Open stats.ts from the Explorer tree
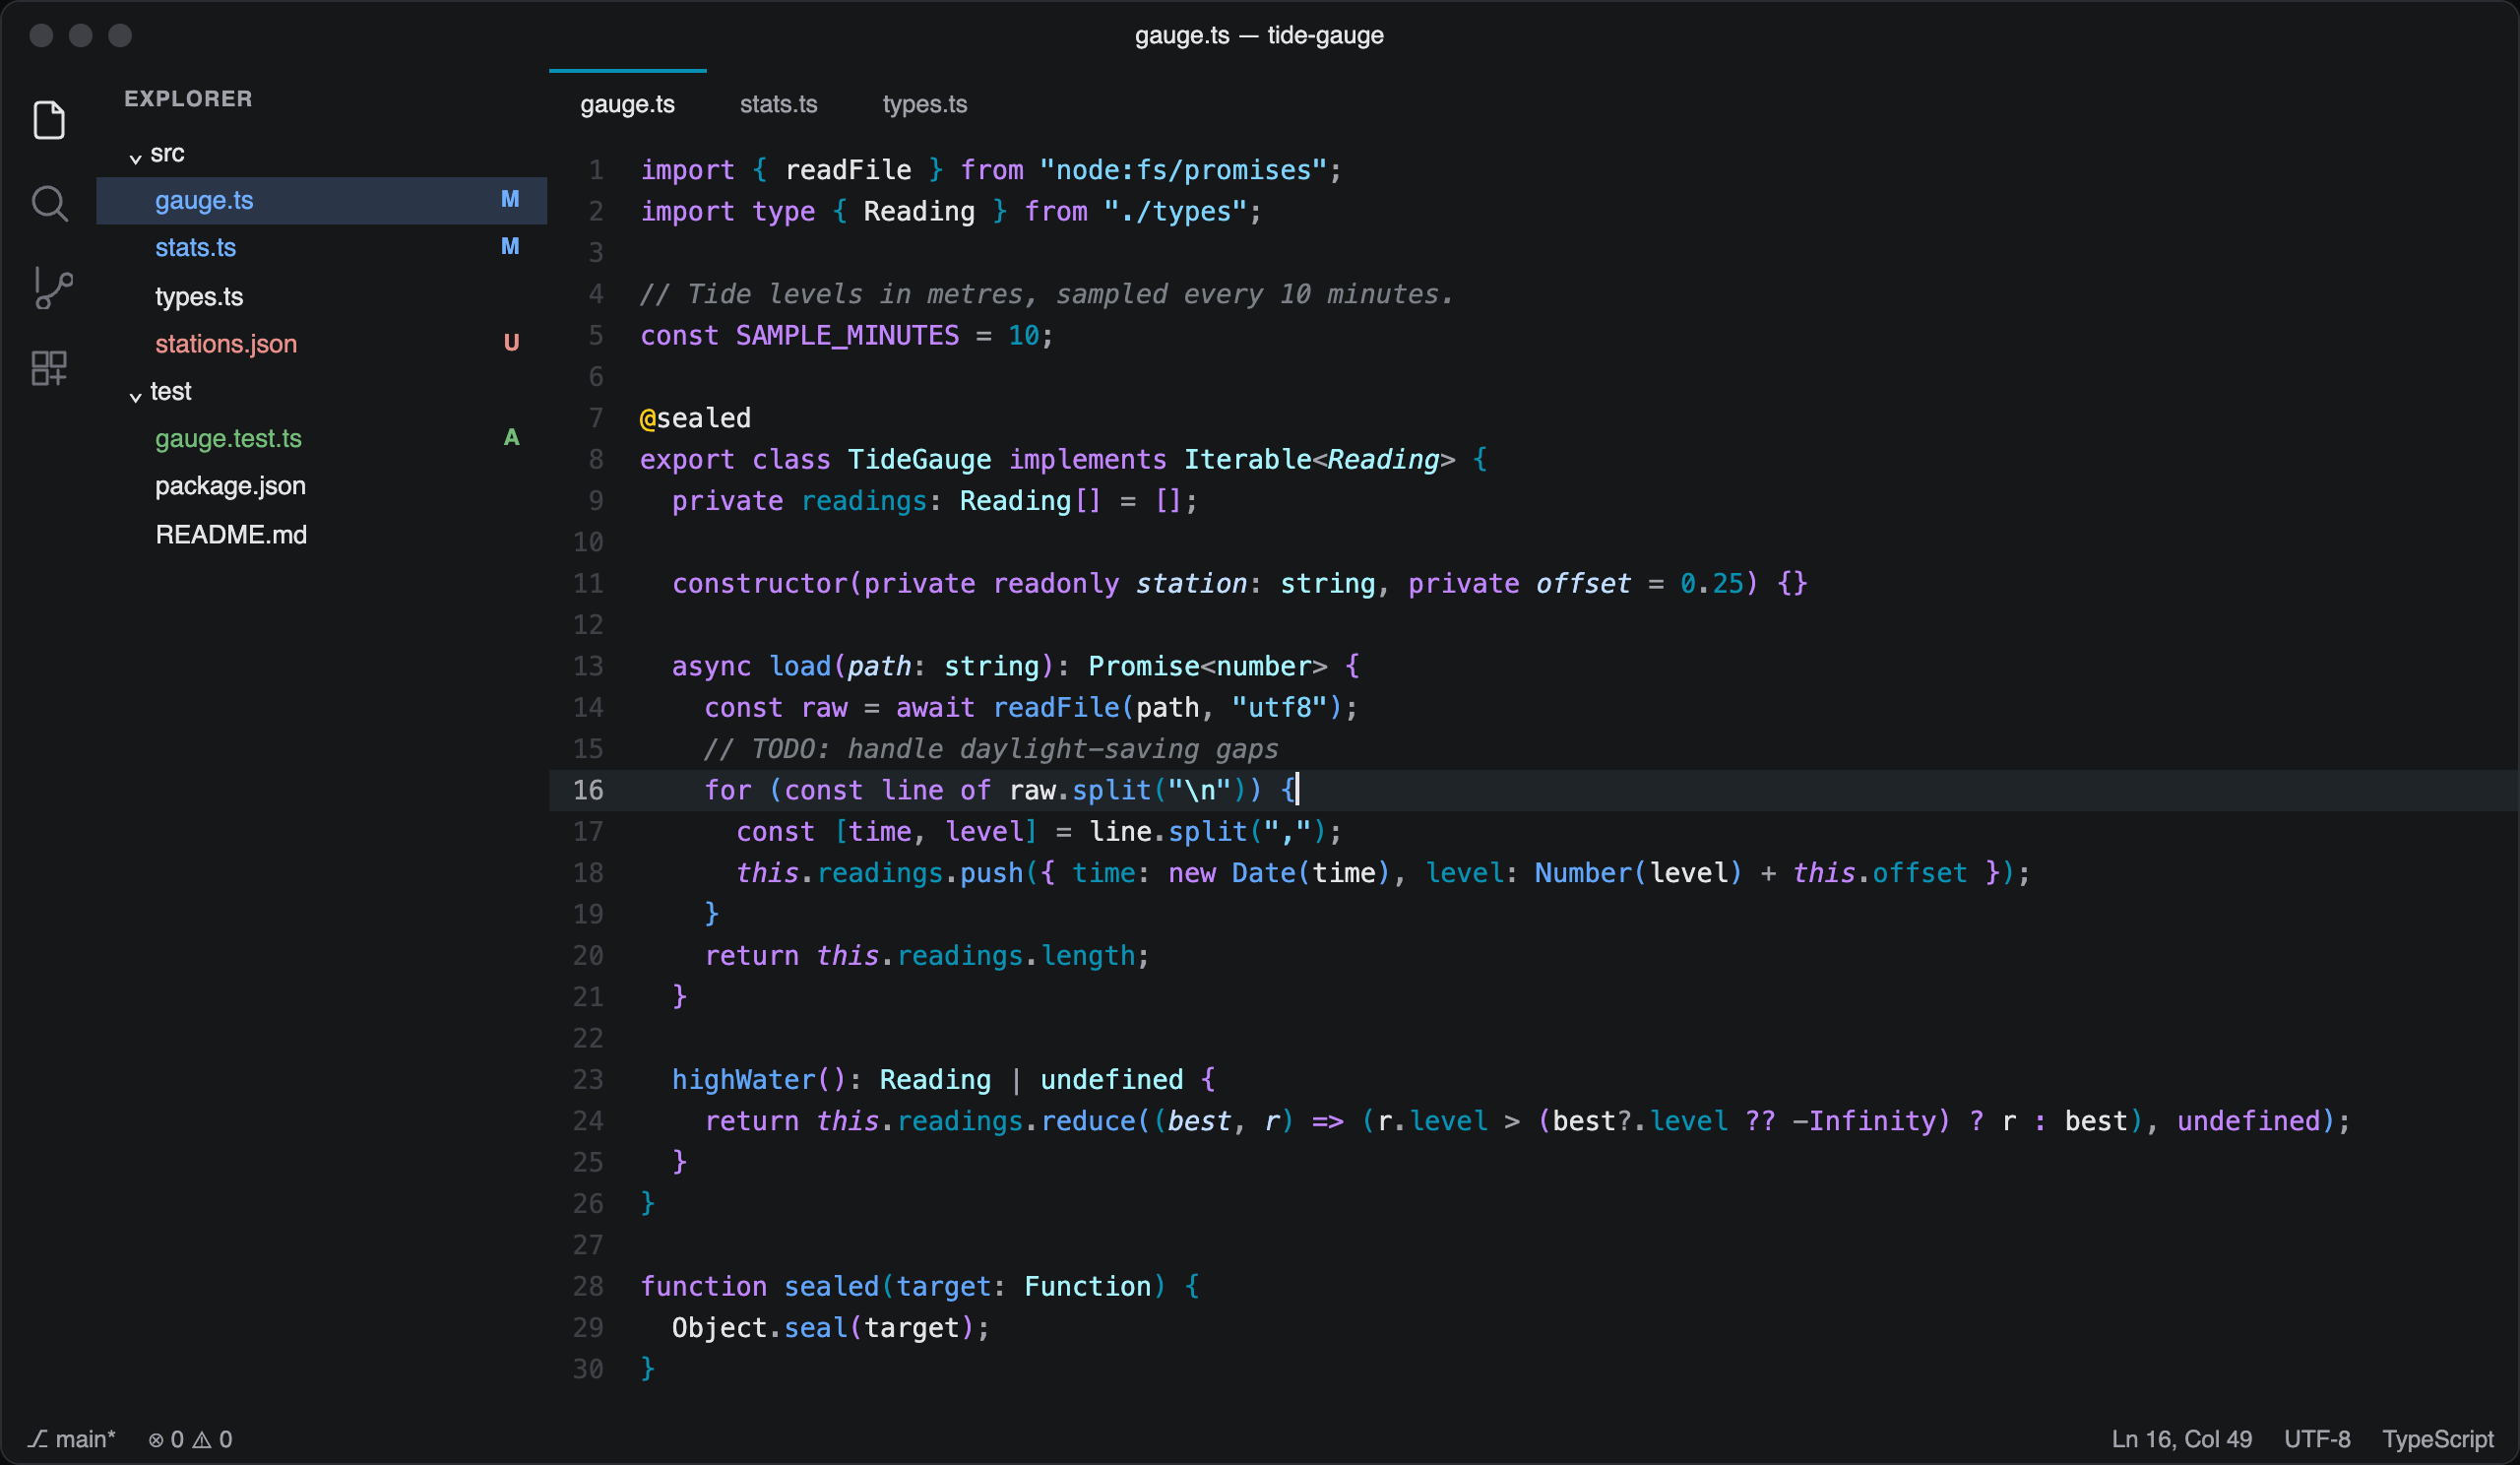2520x1465 pixels. coord(321,247)
